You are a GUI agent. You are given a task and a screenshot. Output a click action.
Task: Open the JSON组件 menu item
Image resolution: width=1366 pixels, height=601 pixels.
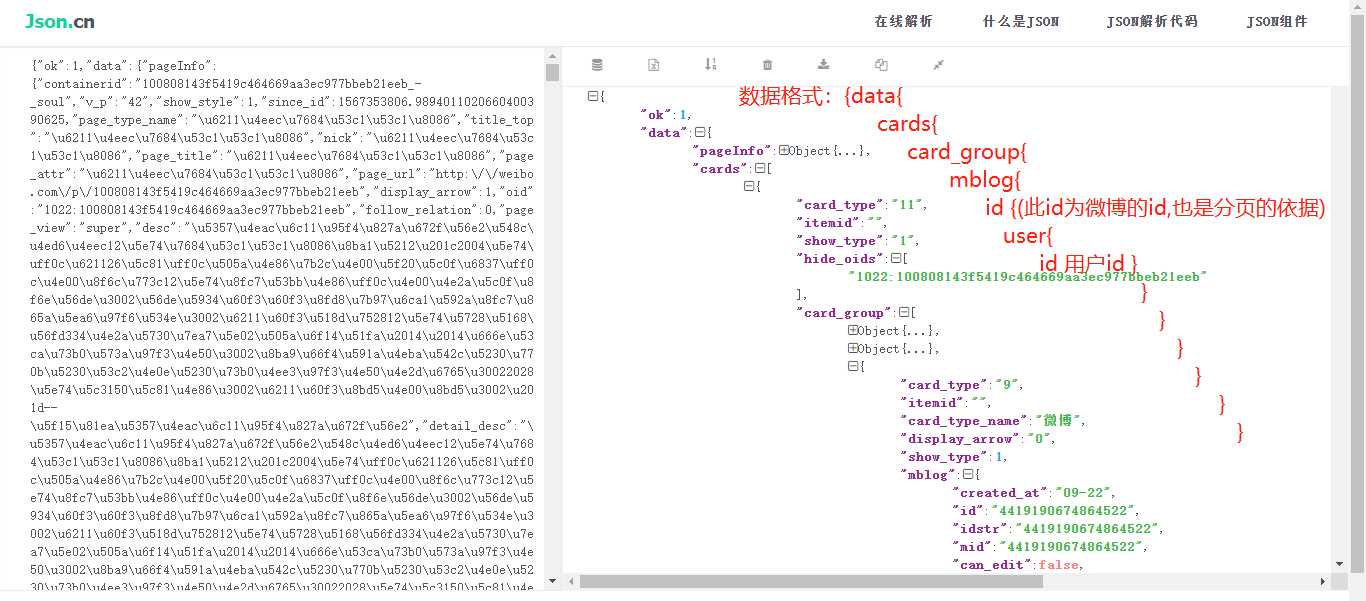pyautogui.click(x=1277, y=21)
